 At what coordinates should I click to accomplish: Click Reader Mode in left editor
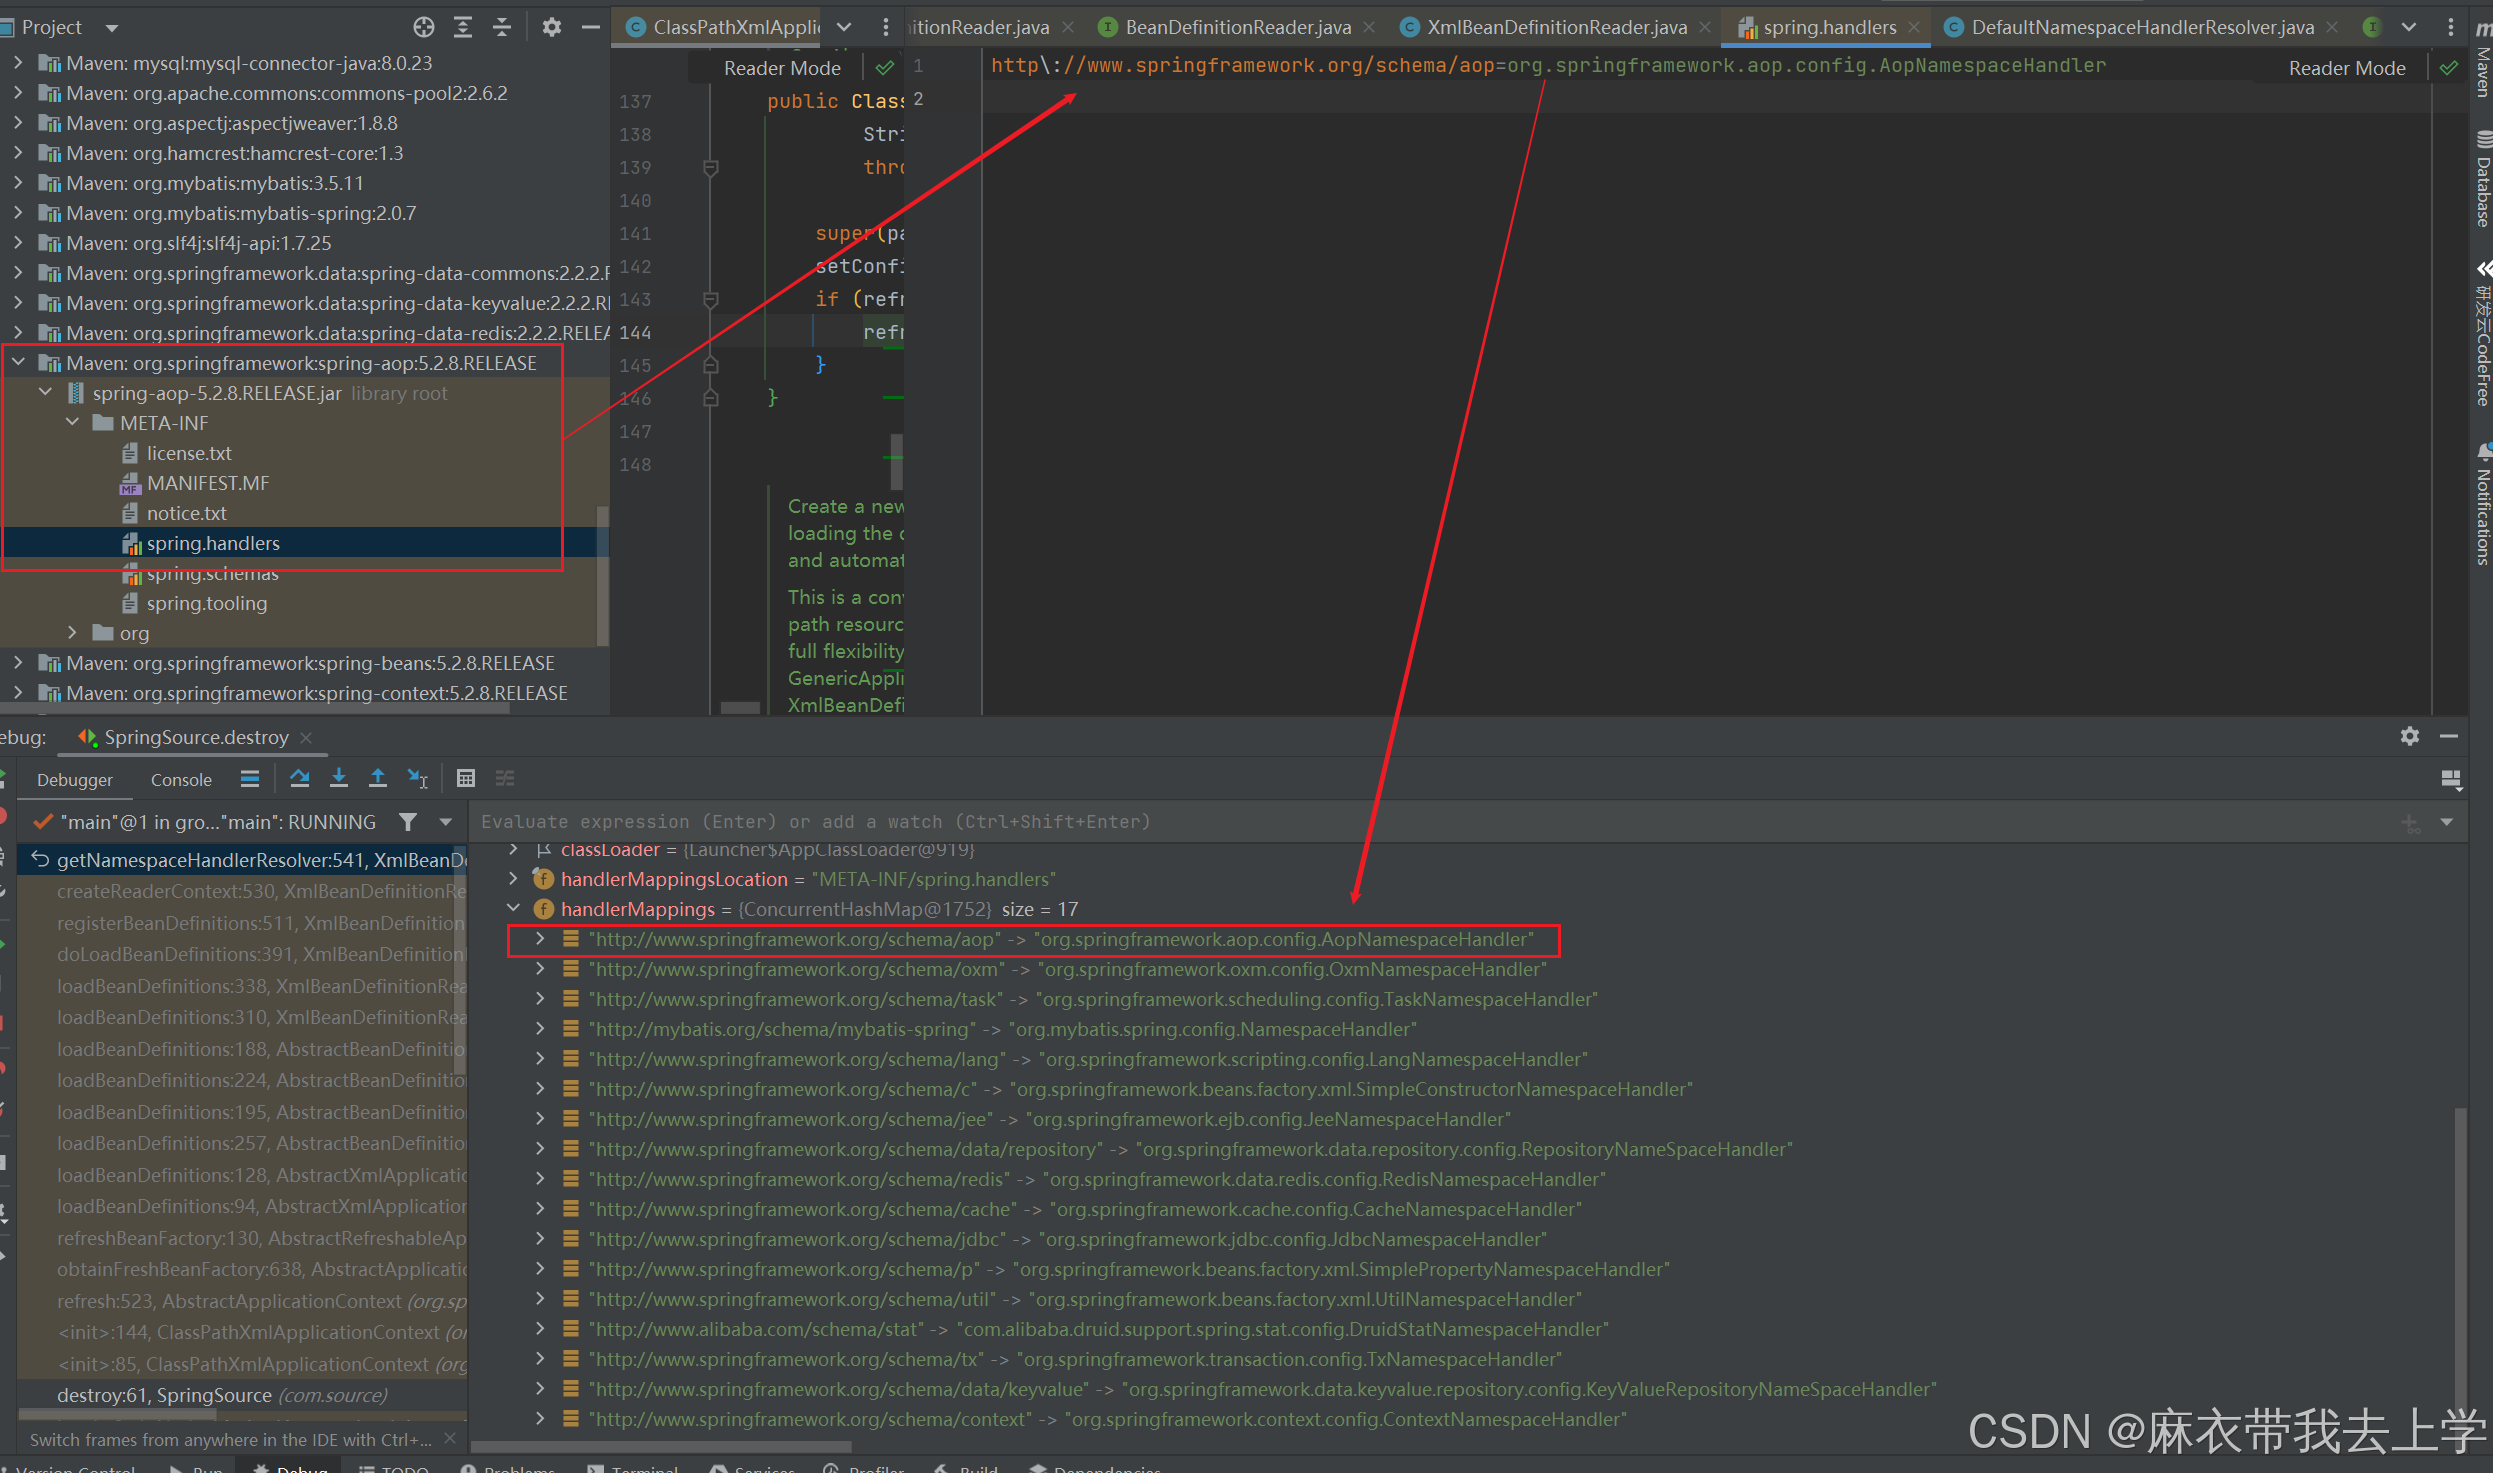point(782,68)
